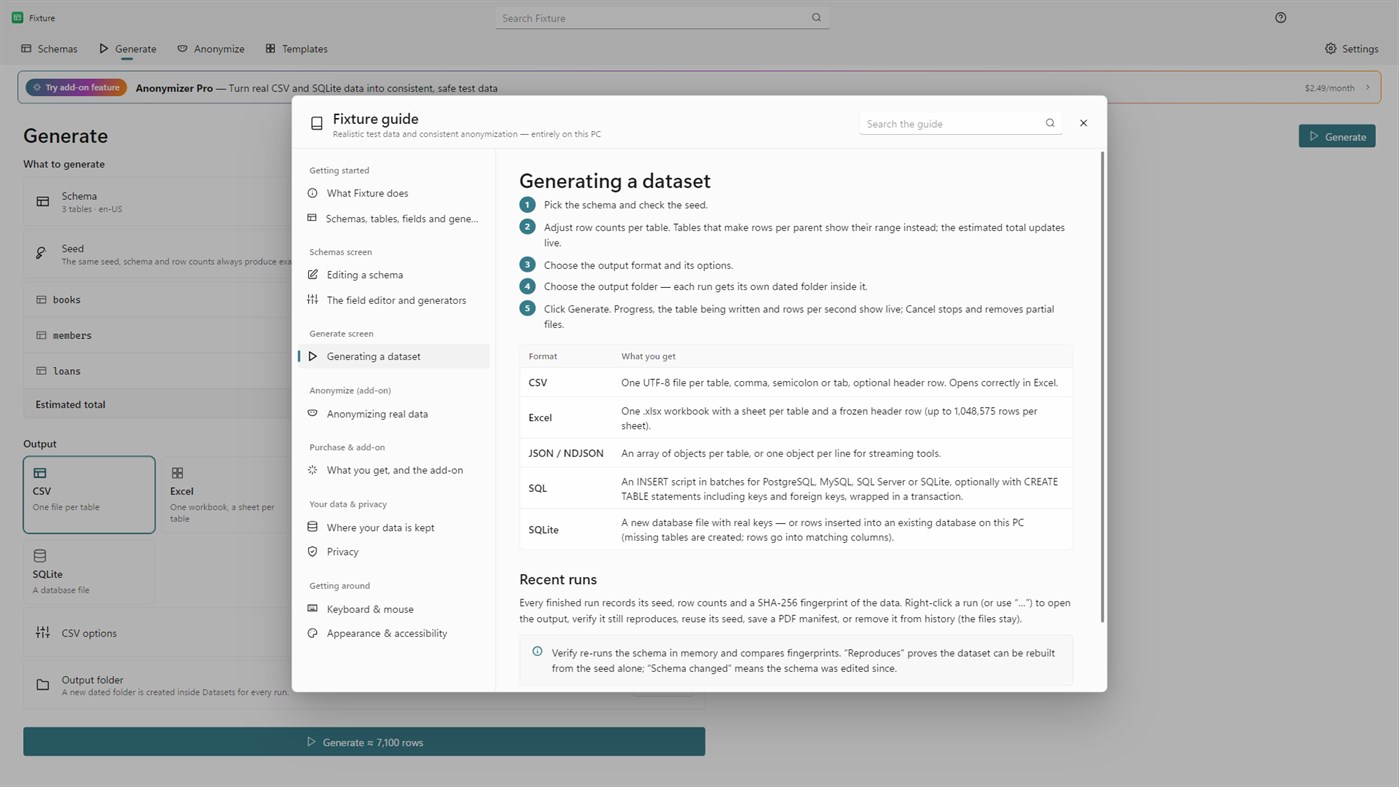Click the info icon in the Verify note
This screenshot has width=1399, height=787.
[537, 652]
